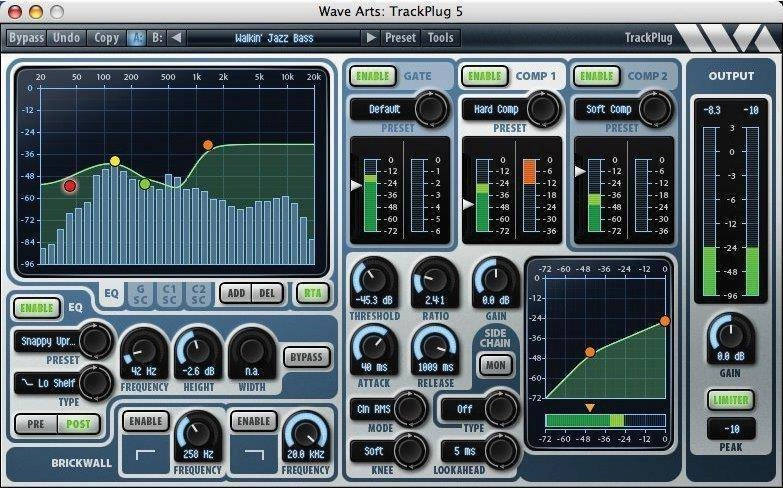Click the Output Gain knob
Image resolution: width=783 pixels, height=488 pixels.
(x=731, y=336)
